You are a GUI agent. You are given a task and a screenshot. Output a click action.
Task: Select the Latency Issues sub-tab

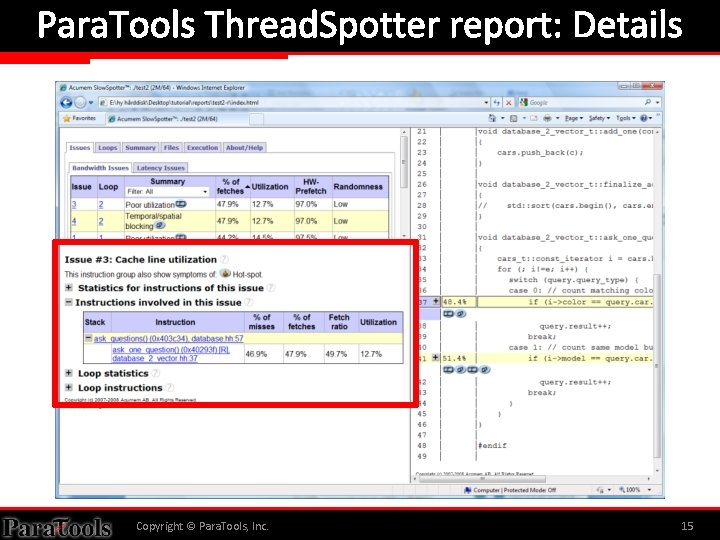(161, 168)
